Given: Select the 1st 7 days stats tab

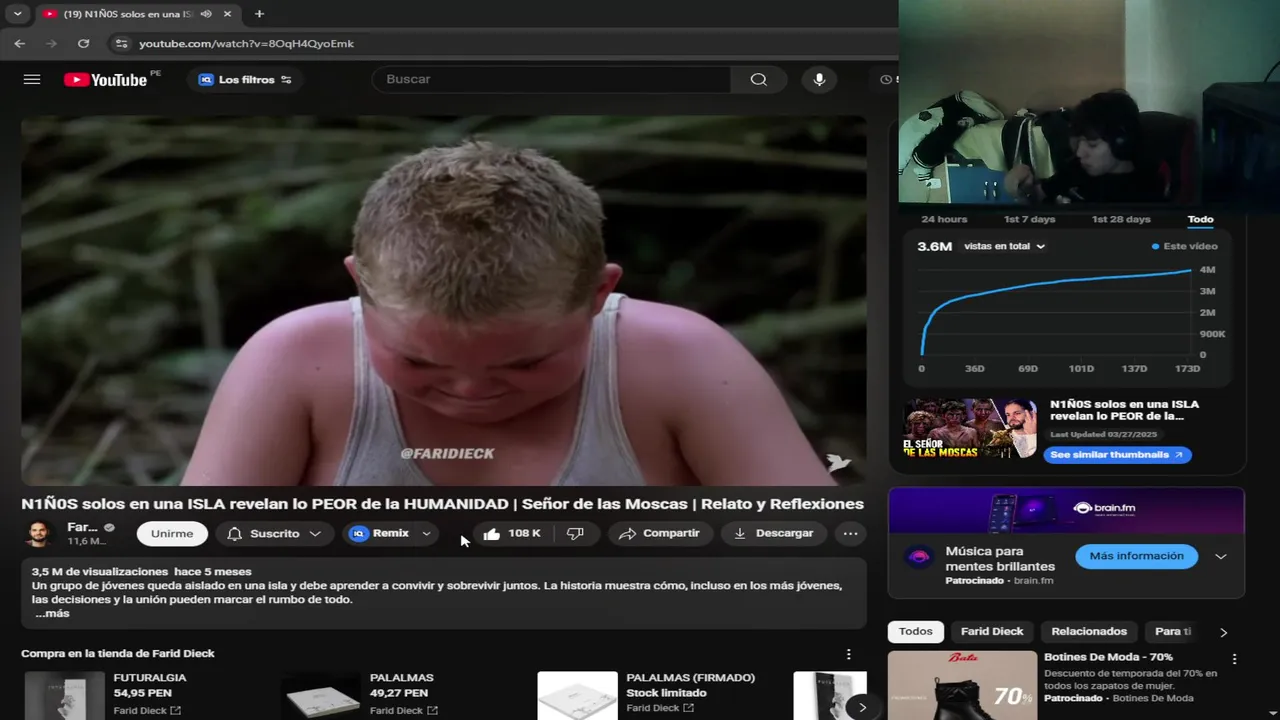Looking at the screenshot, I should tap(1029, 219).
